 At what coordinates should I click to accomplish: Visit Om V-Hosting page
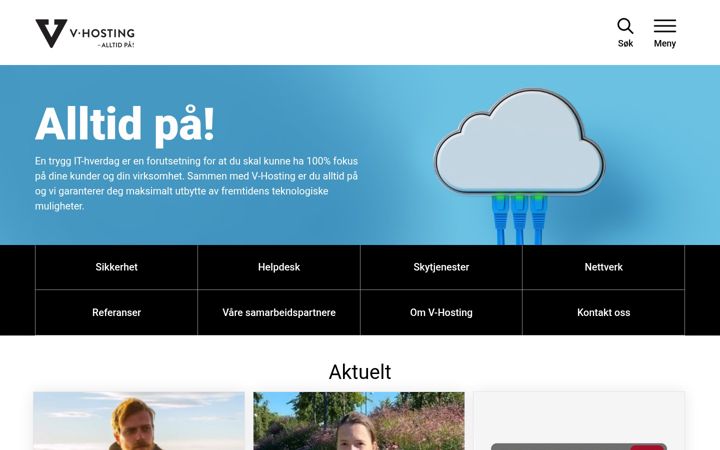pos(441,313)
